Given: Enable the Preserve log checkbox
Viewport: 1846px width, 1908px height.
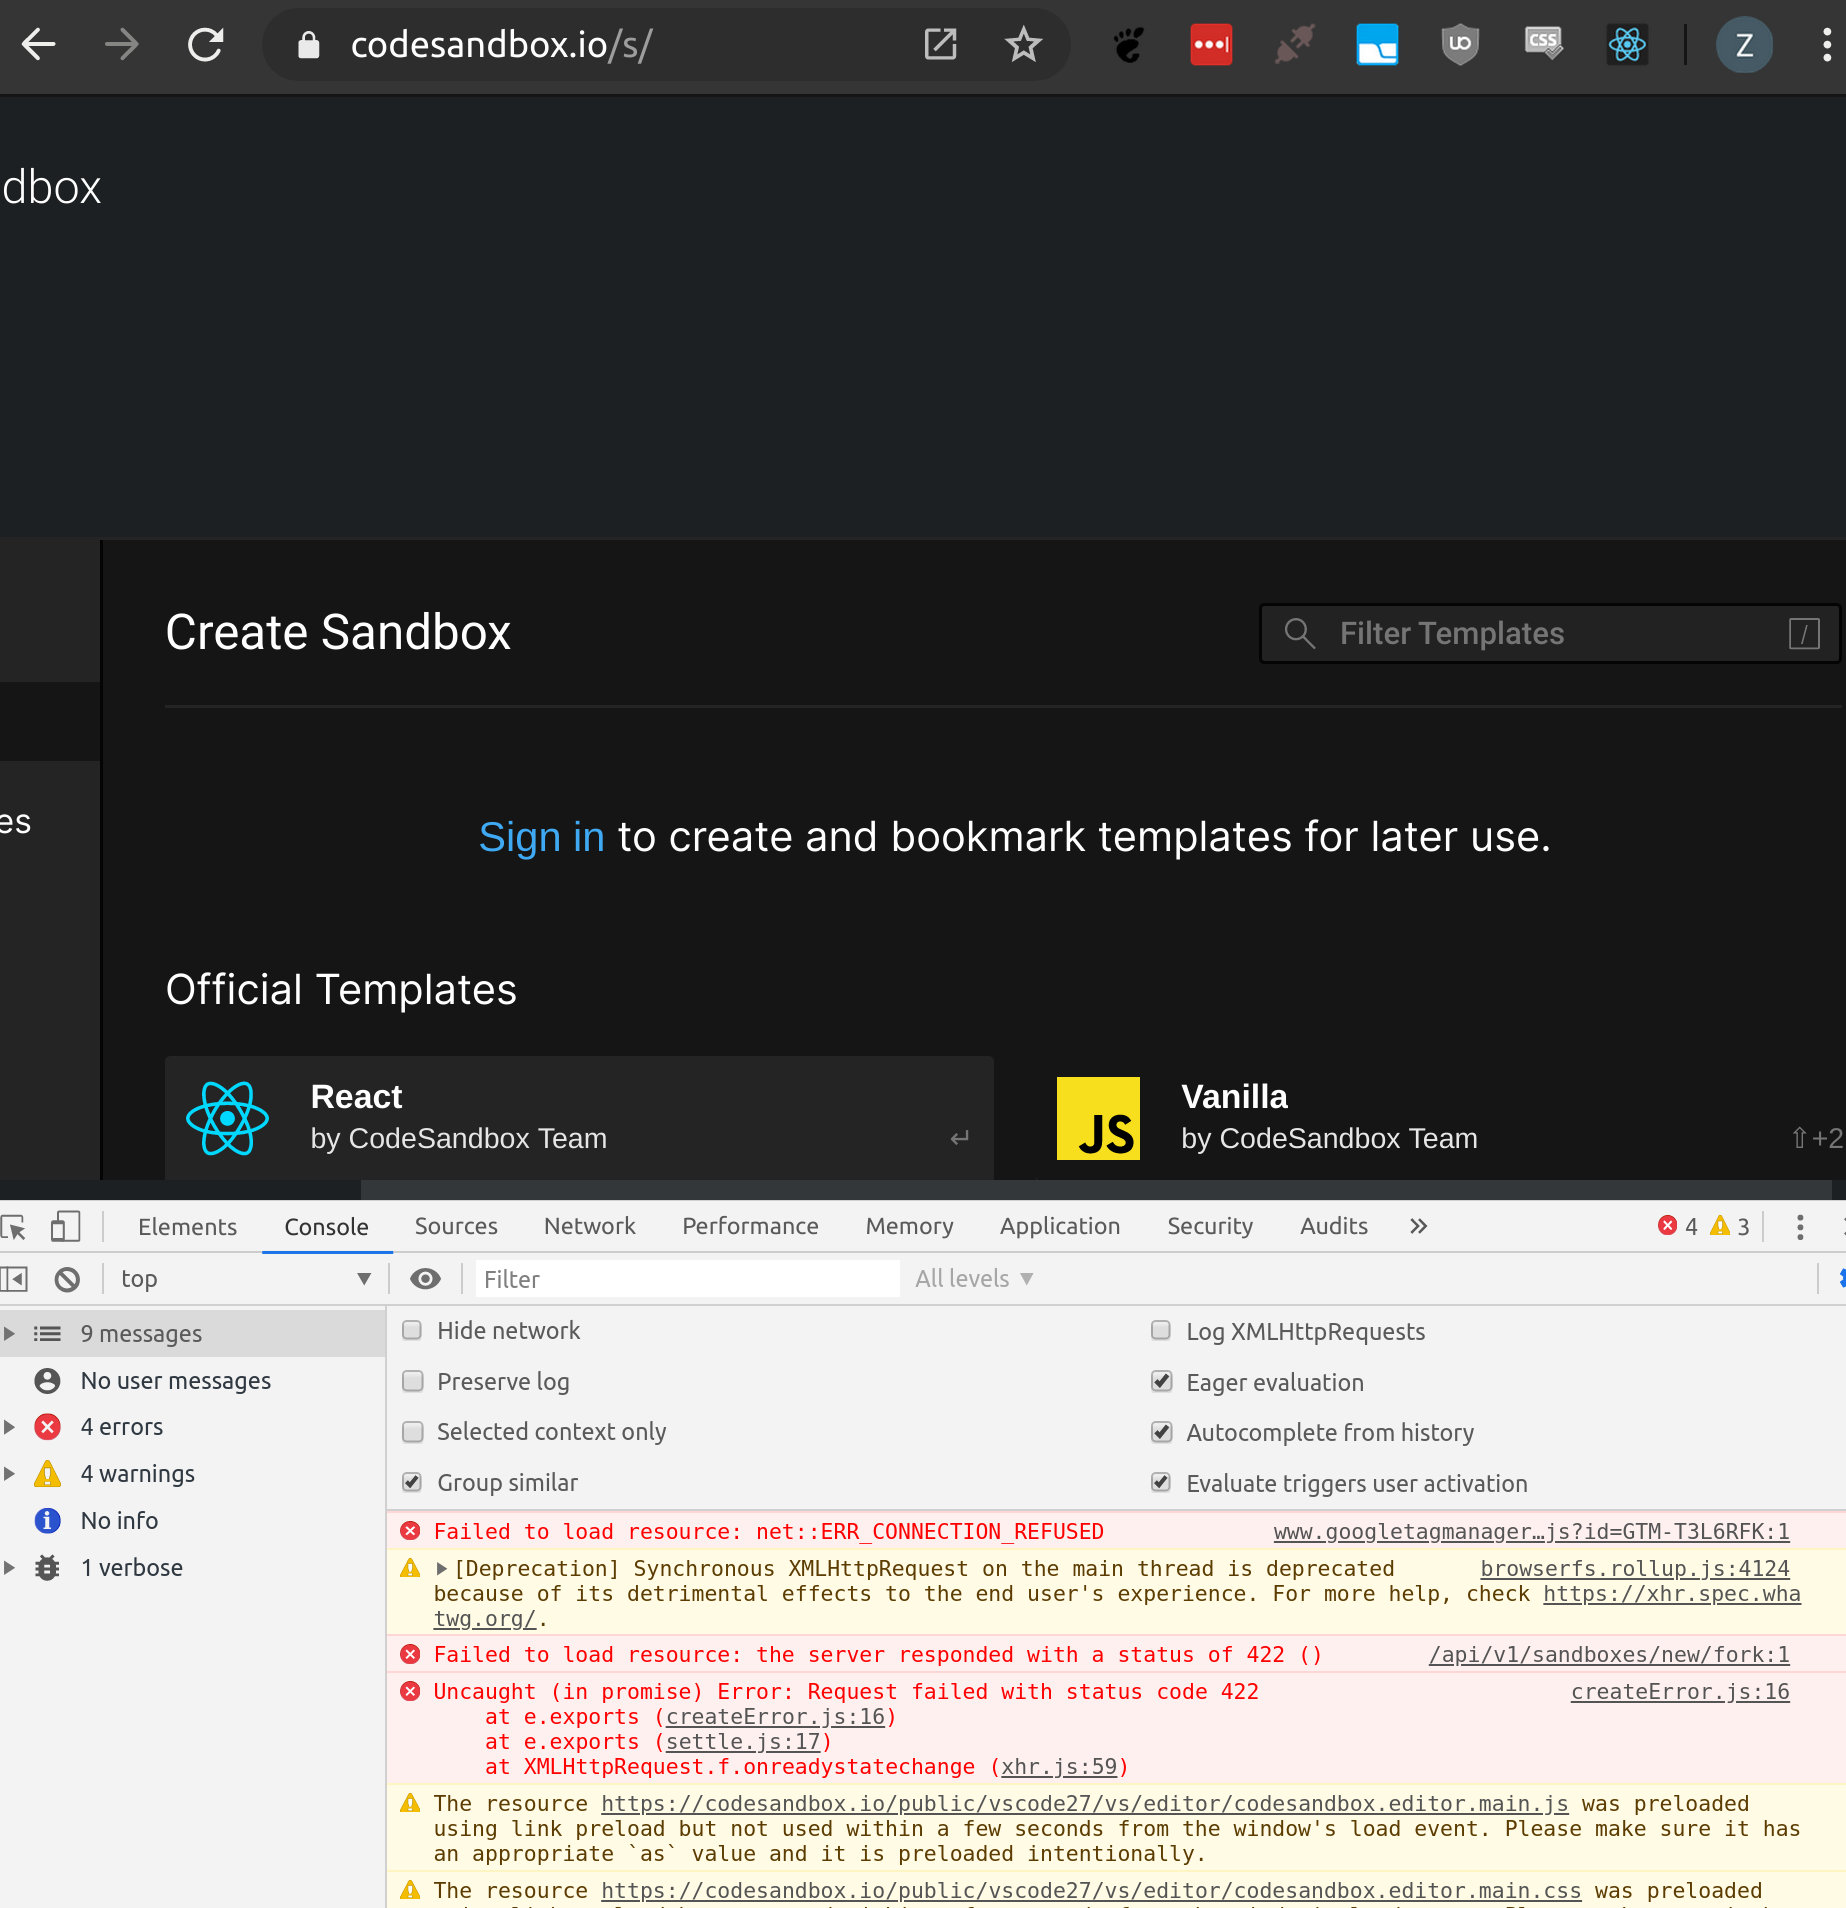Looking at the screenshot, I should 412,1382.
